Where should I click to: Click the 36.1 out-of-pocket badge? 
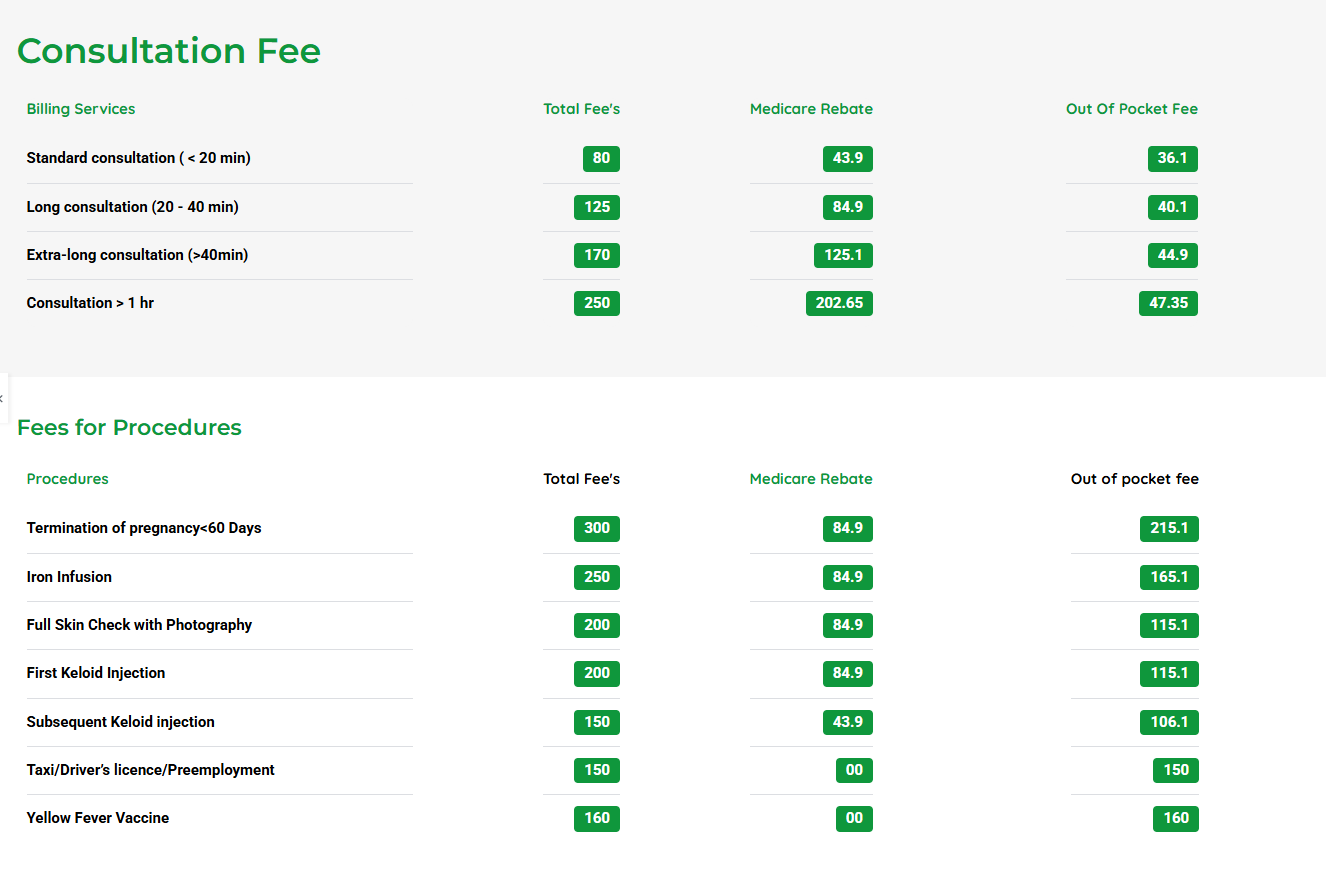(1172, 158)
